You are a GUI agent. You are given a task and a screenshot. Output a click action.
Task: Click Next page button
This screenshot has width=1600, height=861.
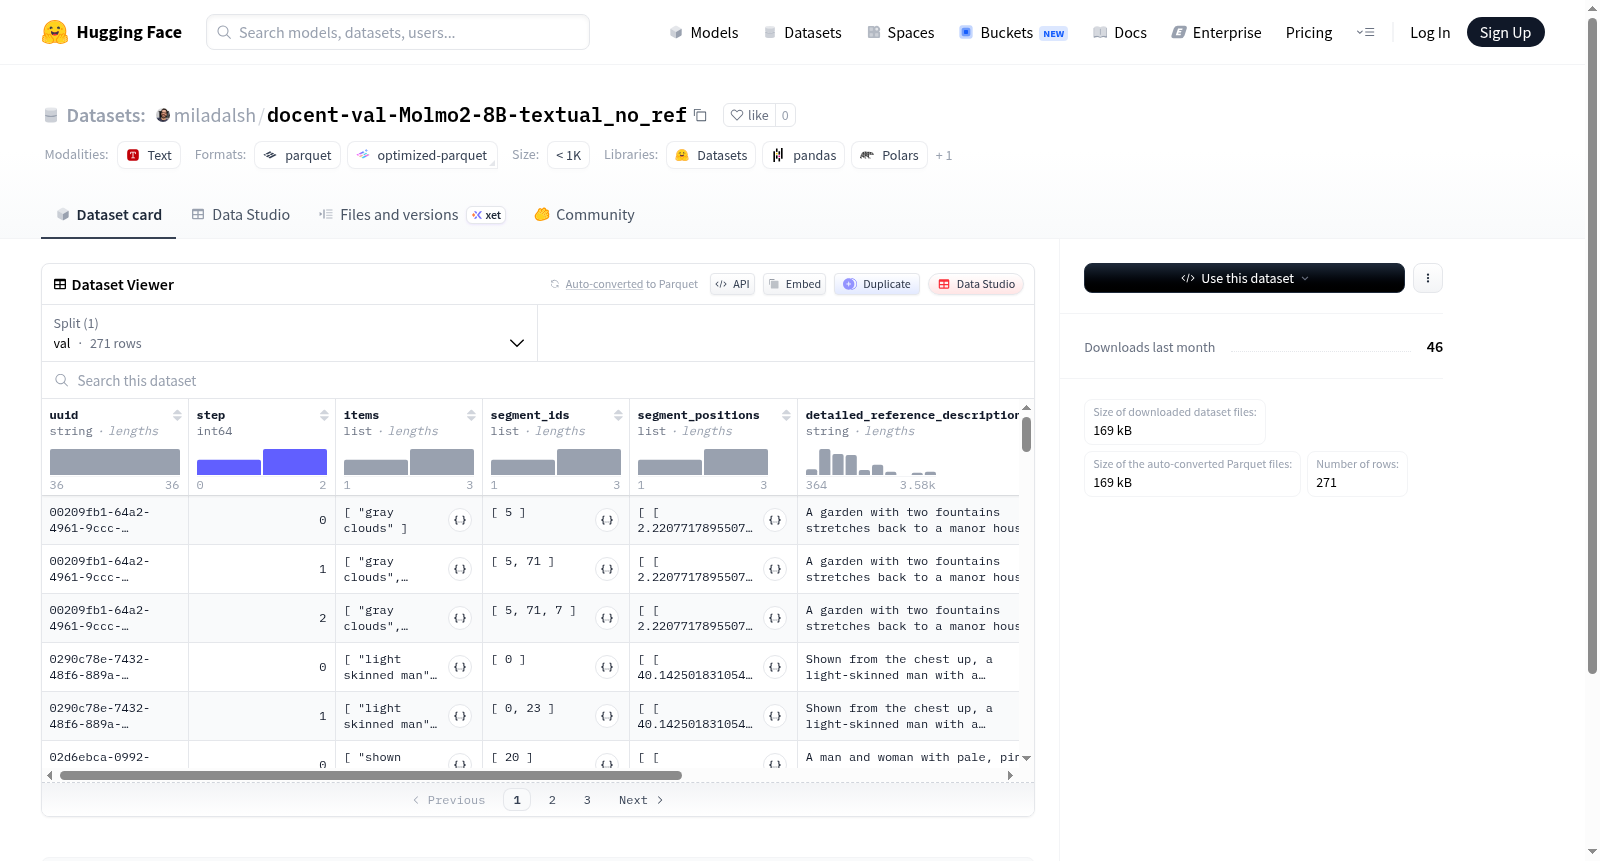point(640,800)
